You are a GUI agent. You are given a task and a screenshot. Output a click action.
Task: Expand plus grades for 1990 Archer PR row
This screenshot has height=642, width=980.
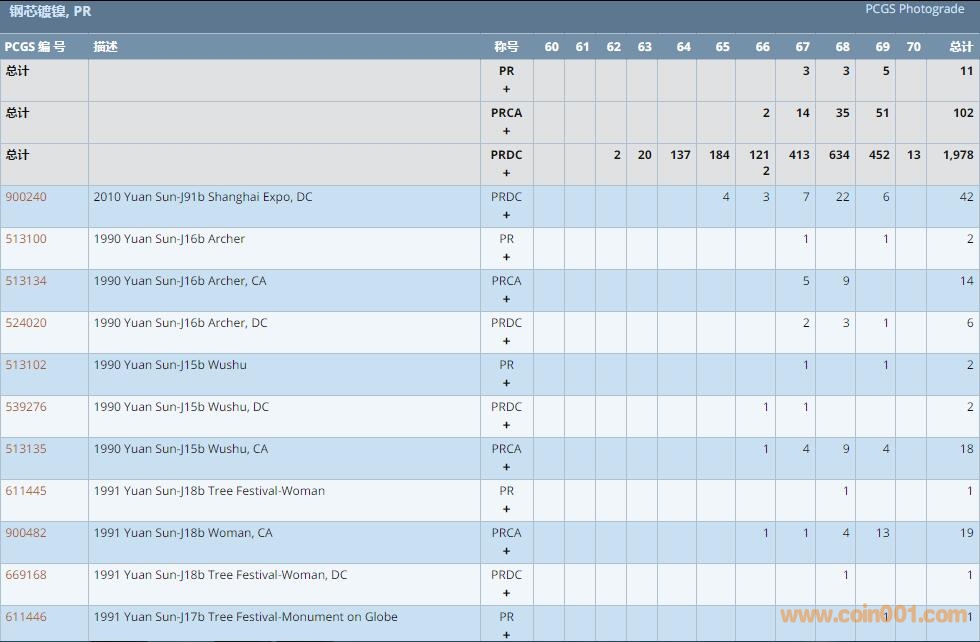[506, 257]
